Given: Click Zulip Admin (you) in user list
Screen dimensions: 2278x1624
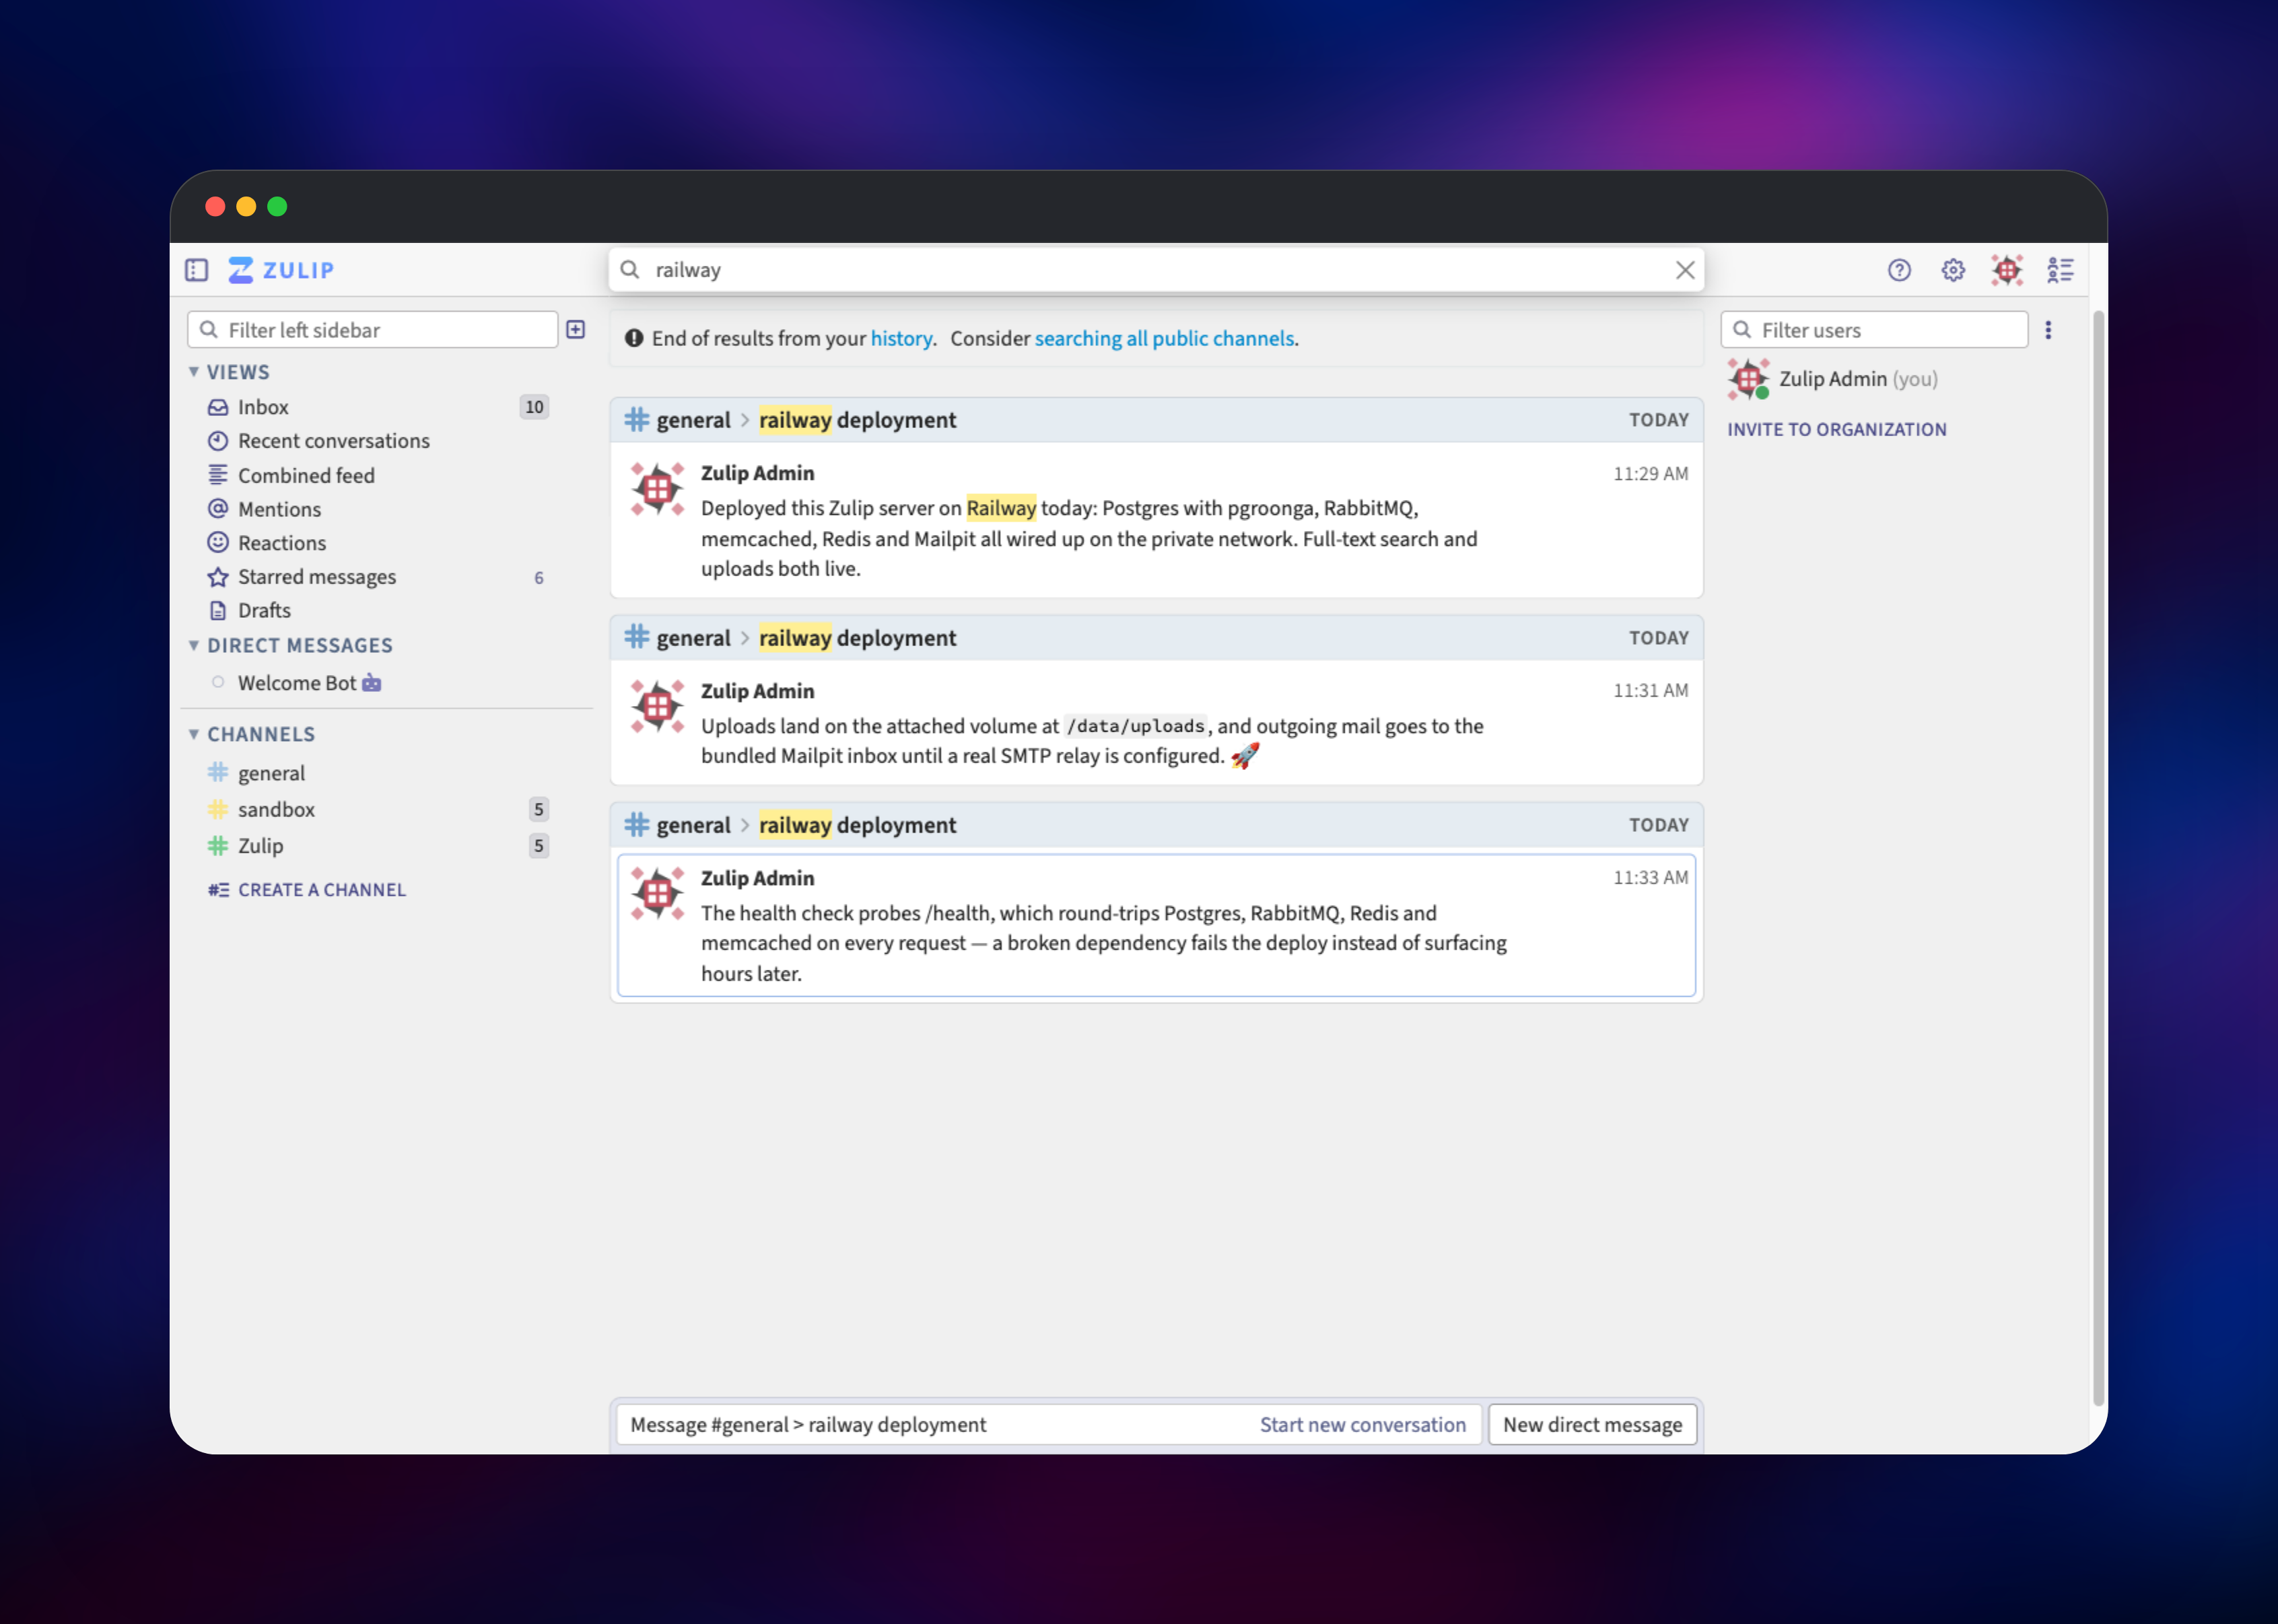Looking at the screenshot, I should coord(1858,379).
